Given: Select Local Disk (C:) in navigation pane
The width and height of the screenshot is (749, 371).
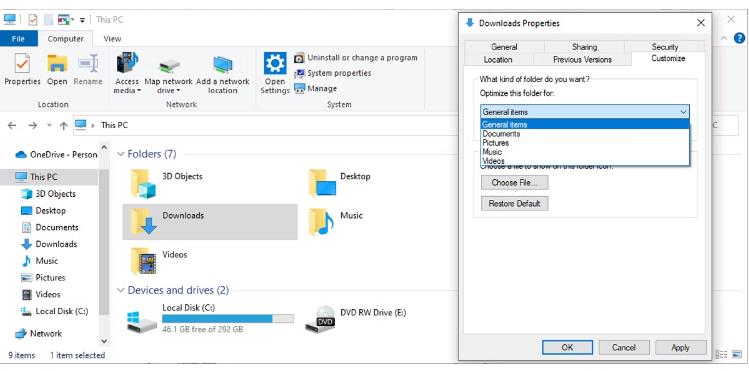Looking at the screenshot, I should click(55, 311).
